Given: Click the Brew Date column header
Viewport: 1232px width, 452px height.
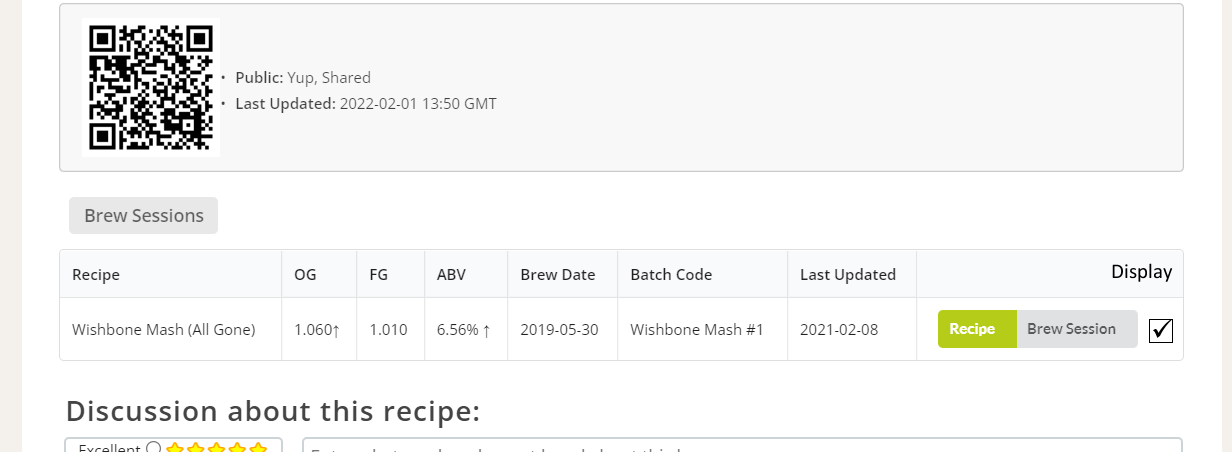Looking at the screenshot, I should [558, 274].
